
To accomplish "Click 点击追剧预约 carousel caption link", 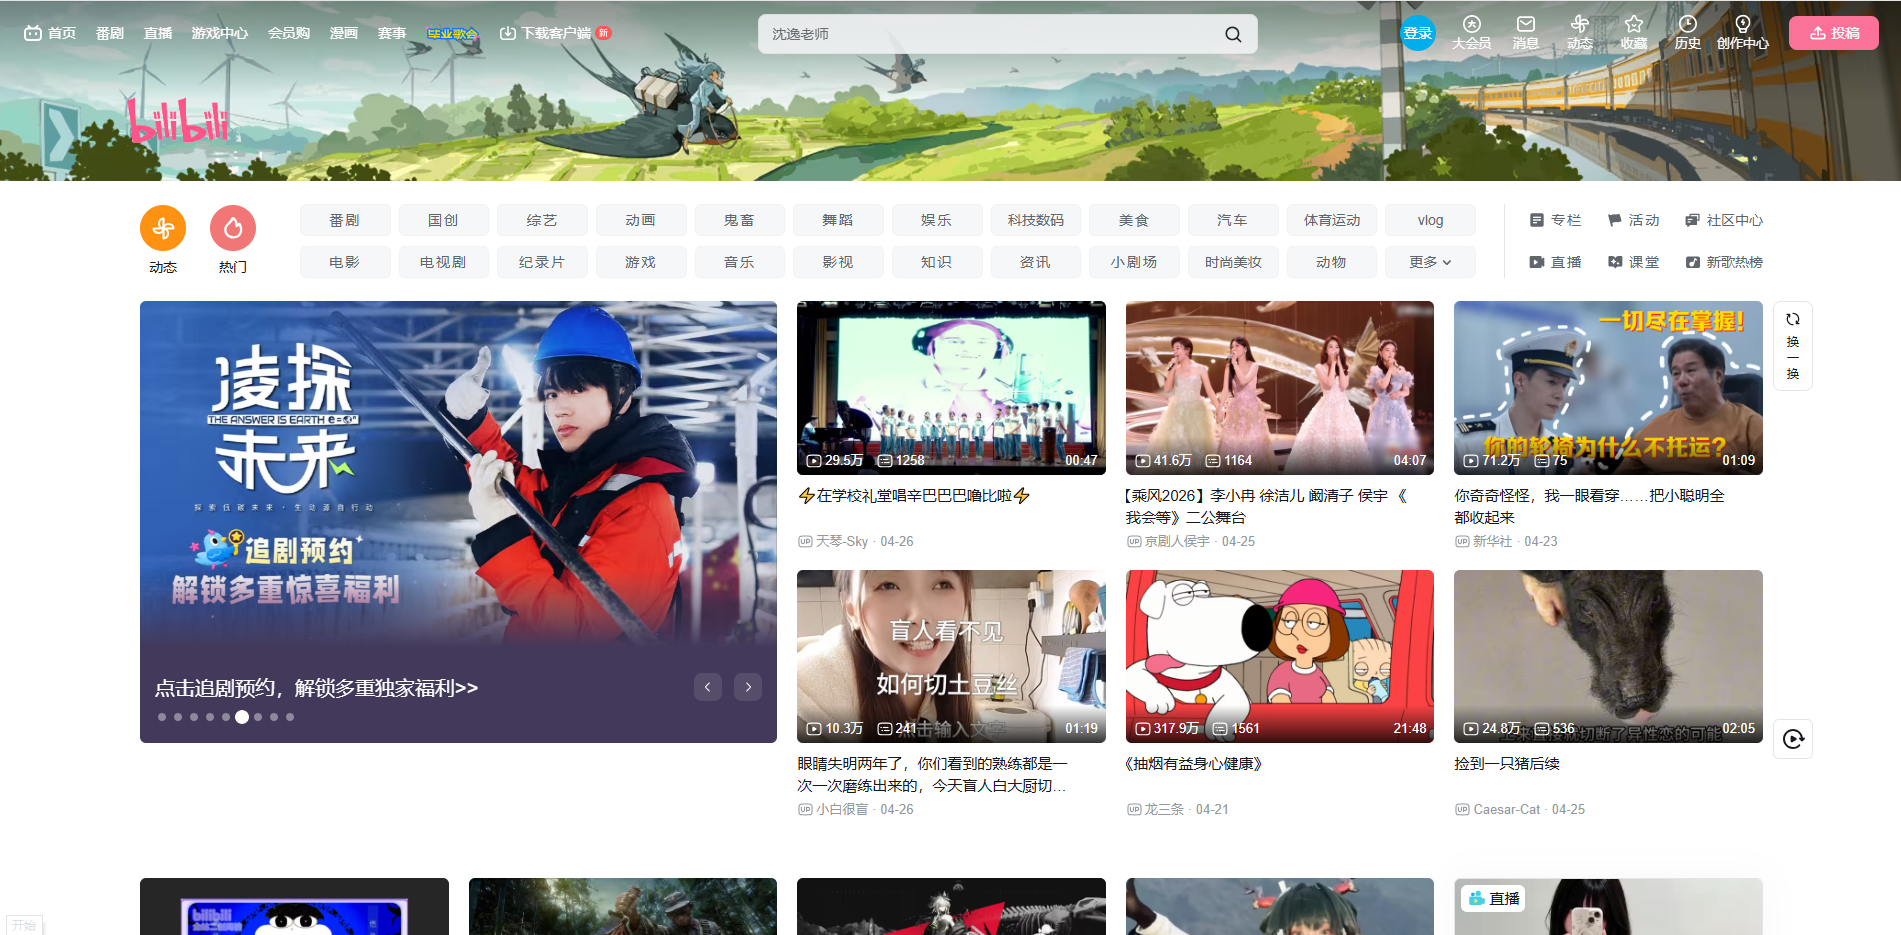I will (316, 688).
